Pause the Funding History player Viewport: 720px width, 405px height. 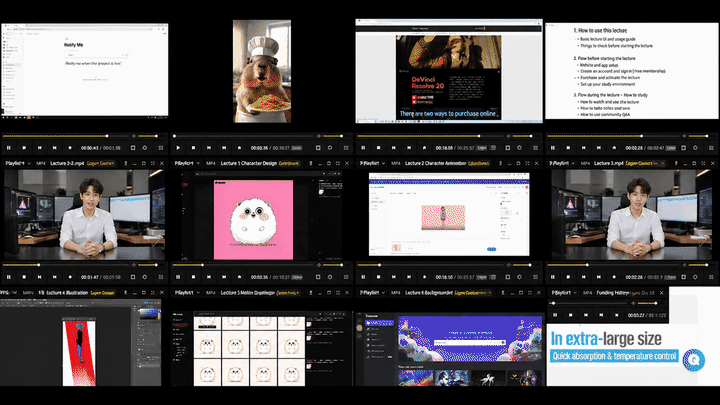555,315
